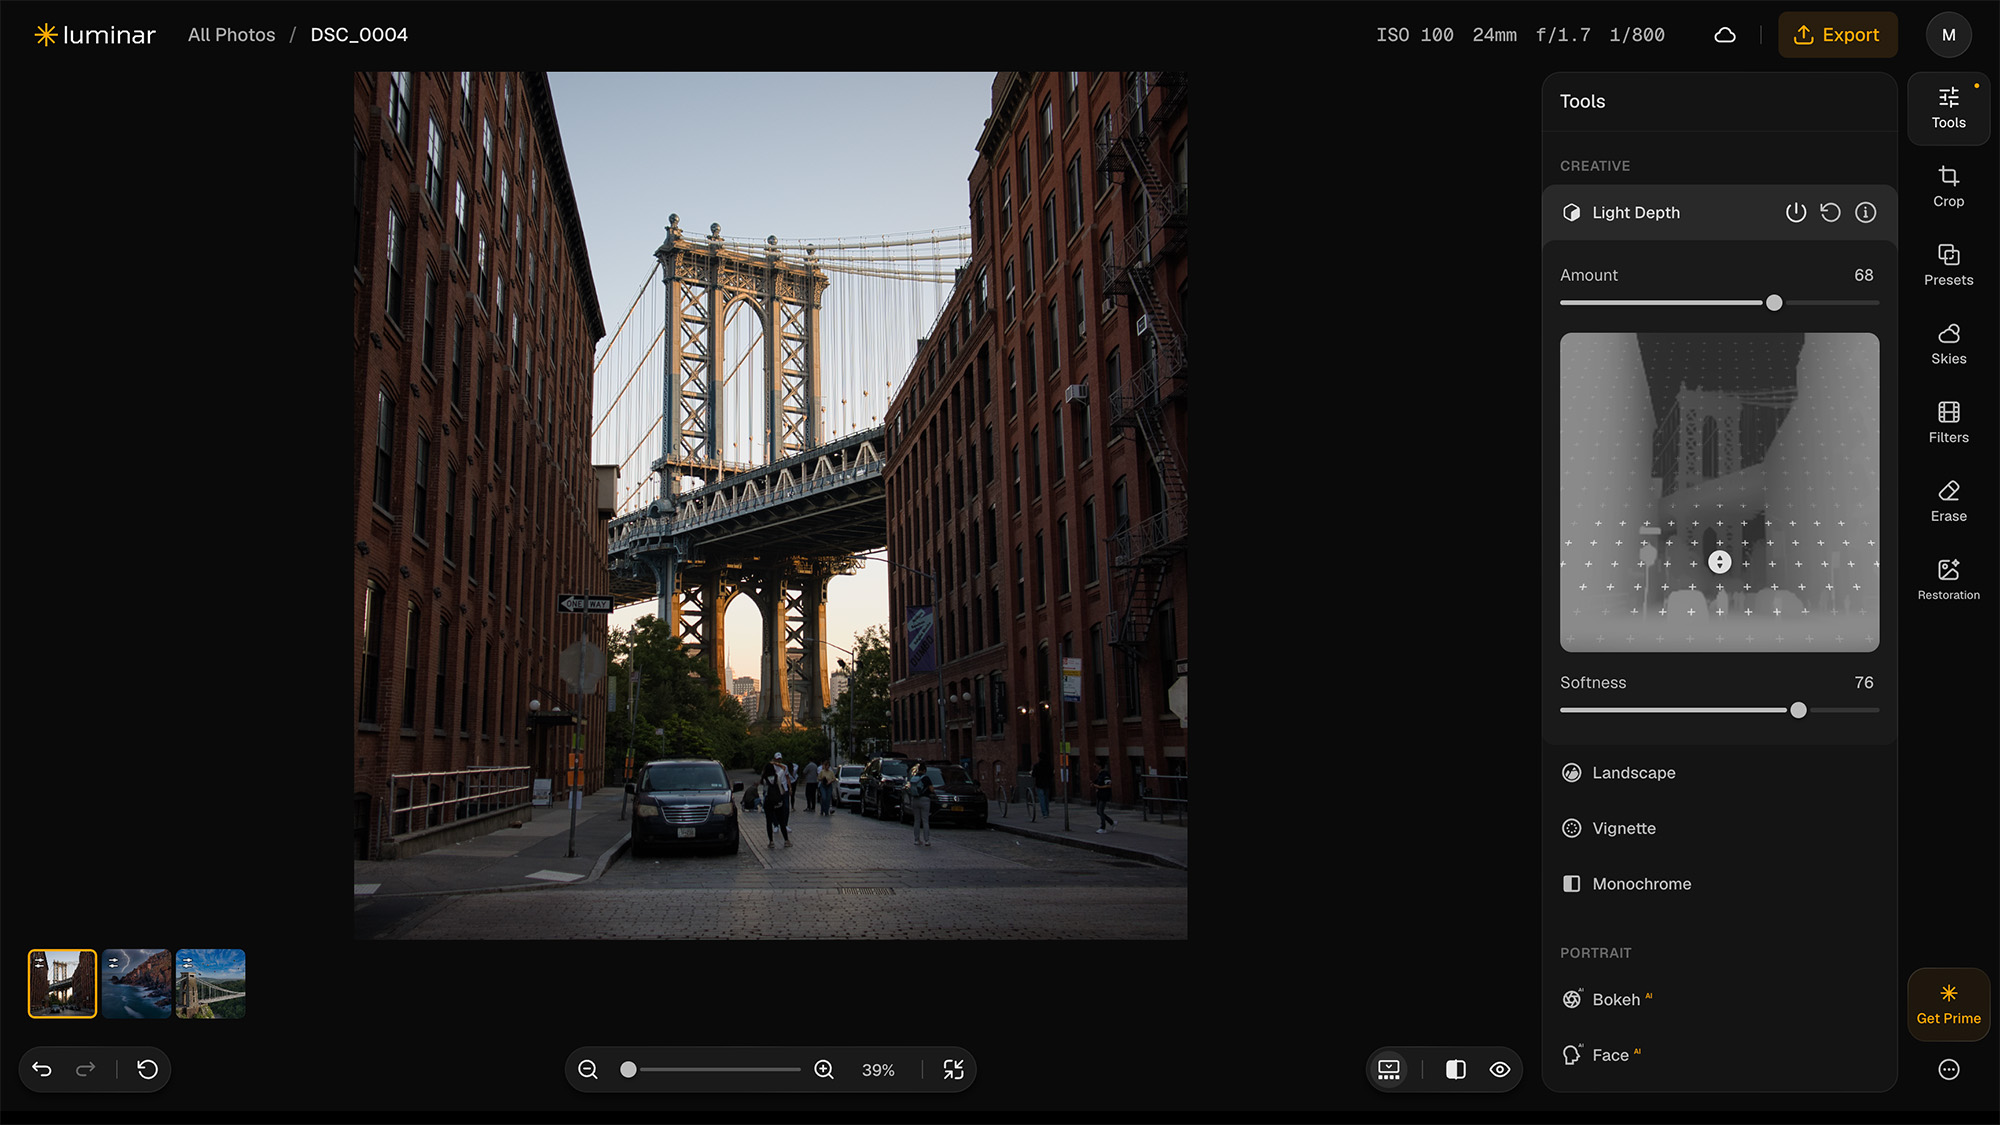Select the suspension bridge blue sky thumbnail
The image size is (2000, 1125).
[210, 984]
